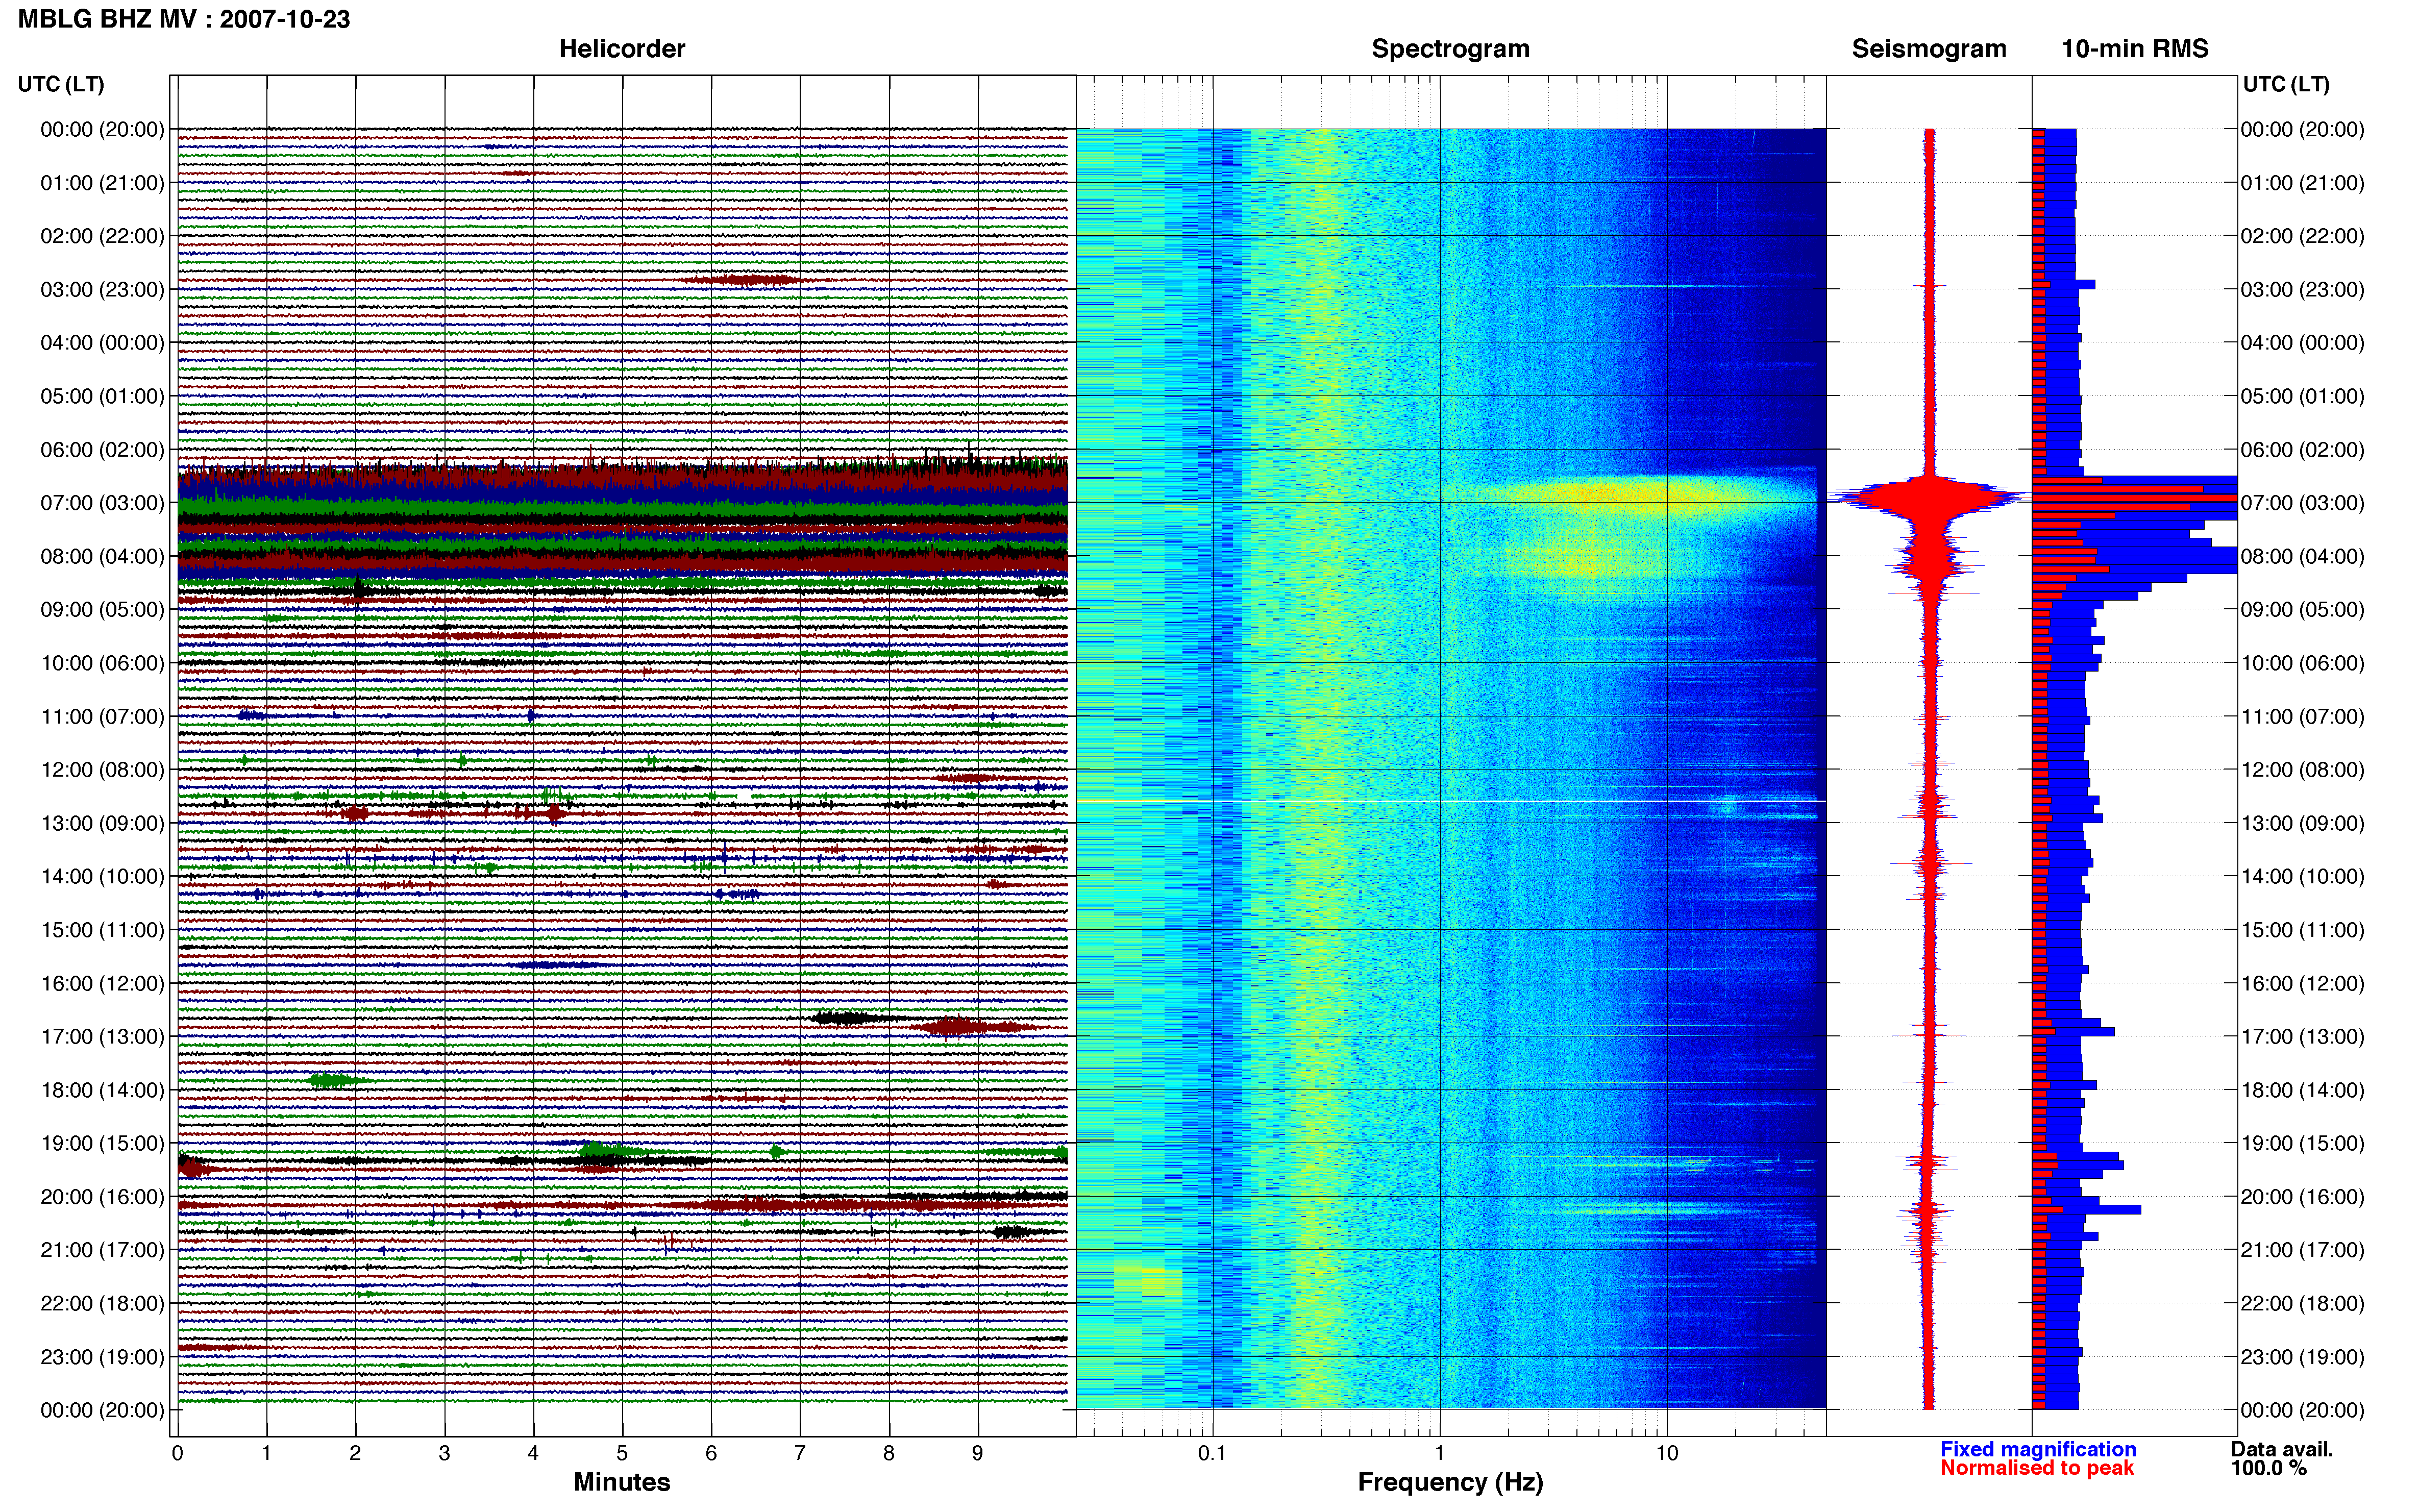Click 04:00 (00:00) on the helicorder time axis
The height and width of the screenshot is (1512, 2419).
coord(102,343)
